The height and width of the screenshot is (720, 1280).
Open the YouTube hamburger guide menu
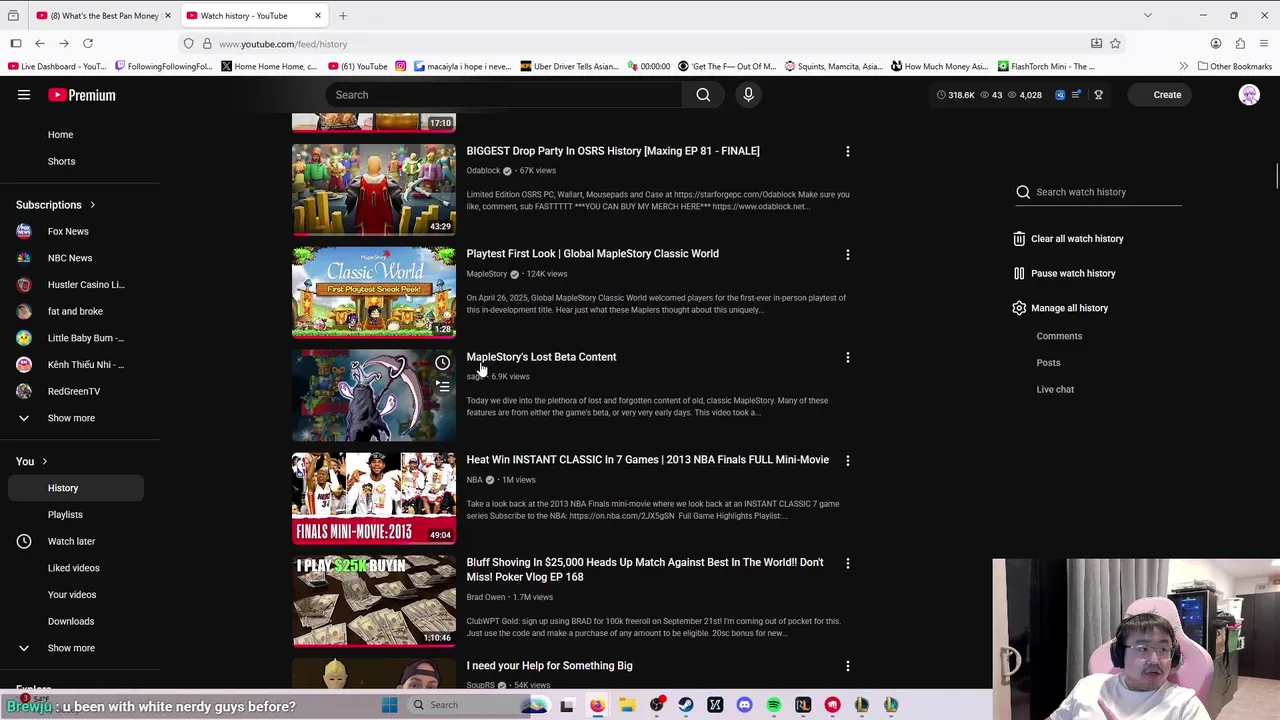coord(24,95)
